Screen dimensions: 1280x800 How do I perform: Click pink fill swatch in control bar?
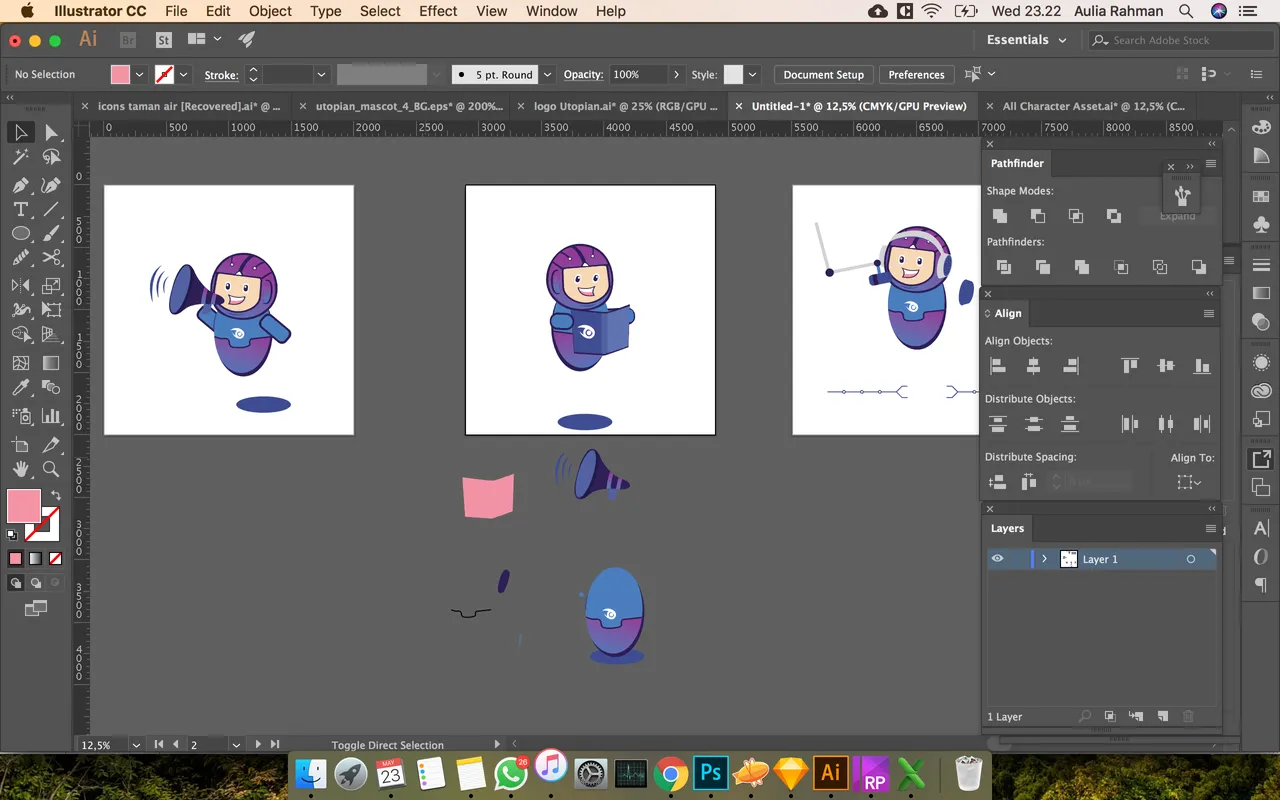pos(120,75)
